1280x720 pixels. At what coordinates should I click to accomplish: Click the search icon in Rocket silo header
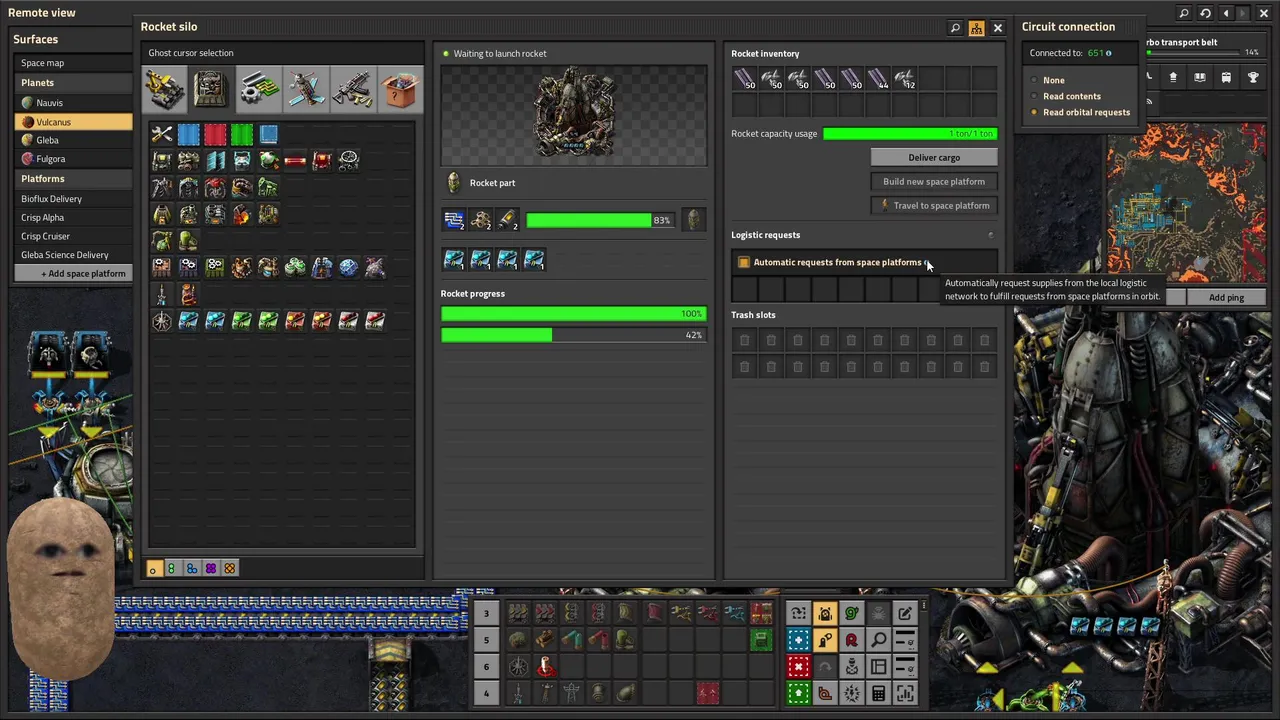pos(955,28)
